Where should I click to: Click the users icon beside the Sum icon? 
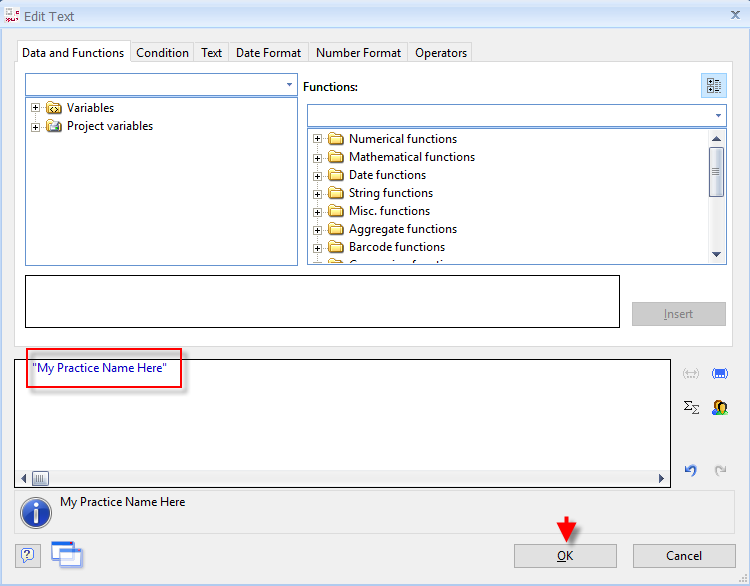[719, 407]
